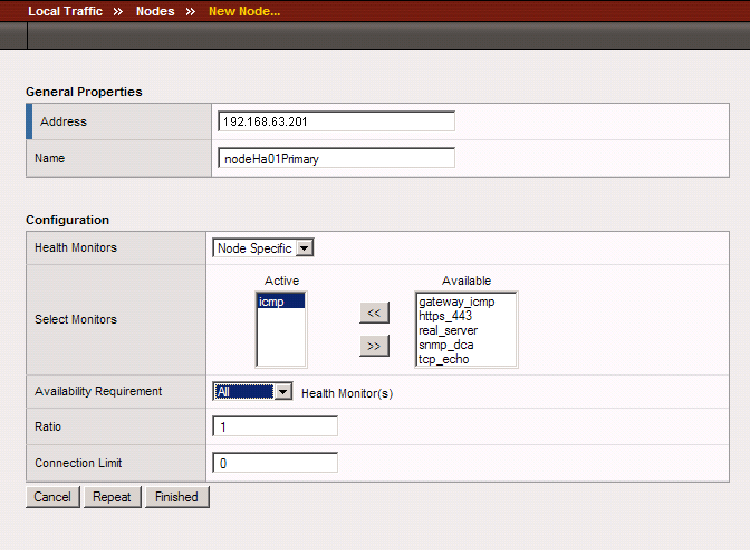Image resolution: width=750 pixels, height=550 pixels.
Task: Pick real_server in the Available list
Action: coord(448,330)
